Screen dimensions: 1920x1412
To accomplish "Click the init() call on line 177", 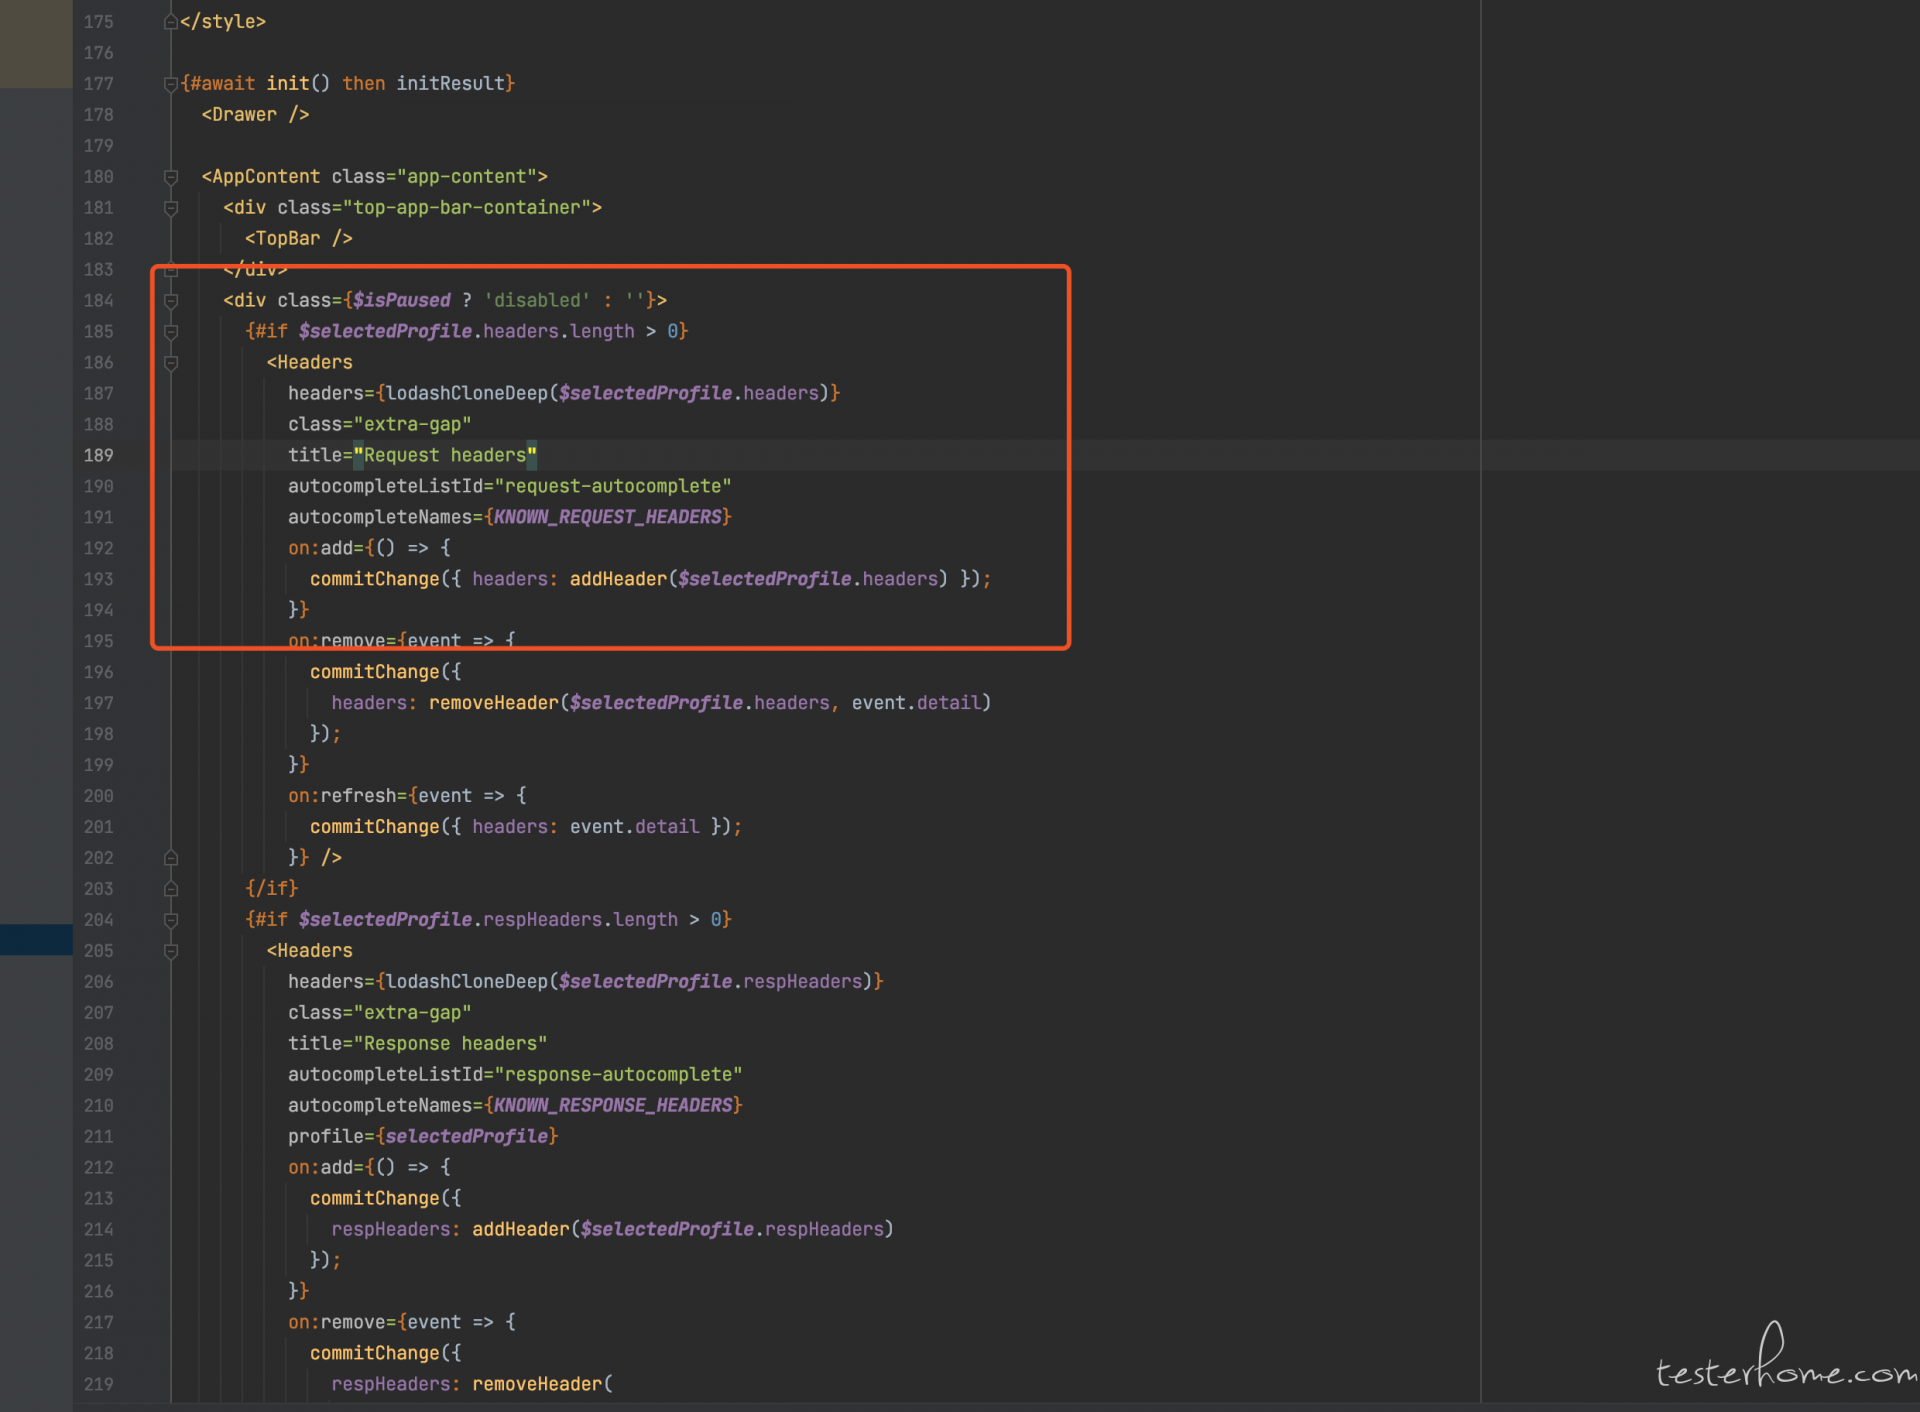I will (298, 84).
